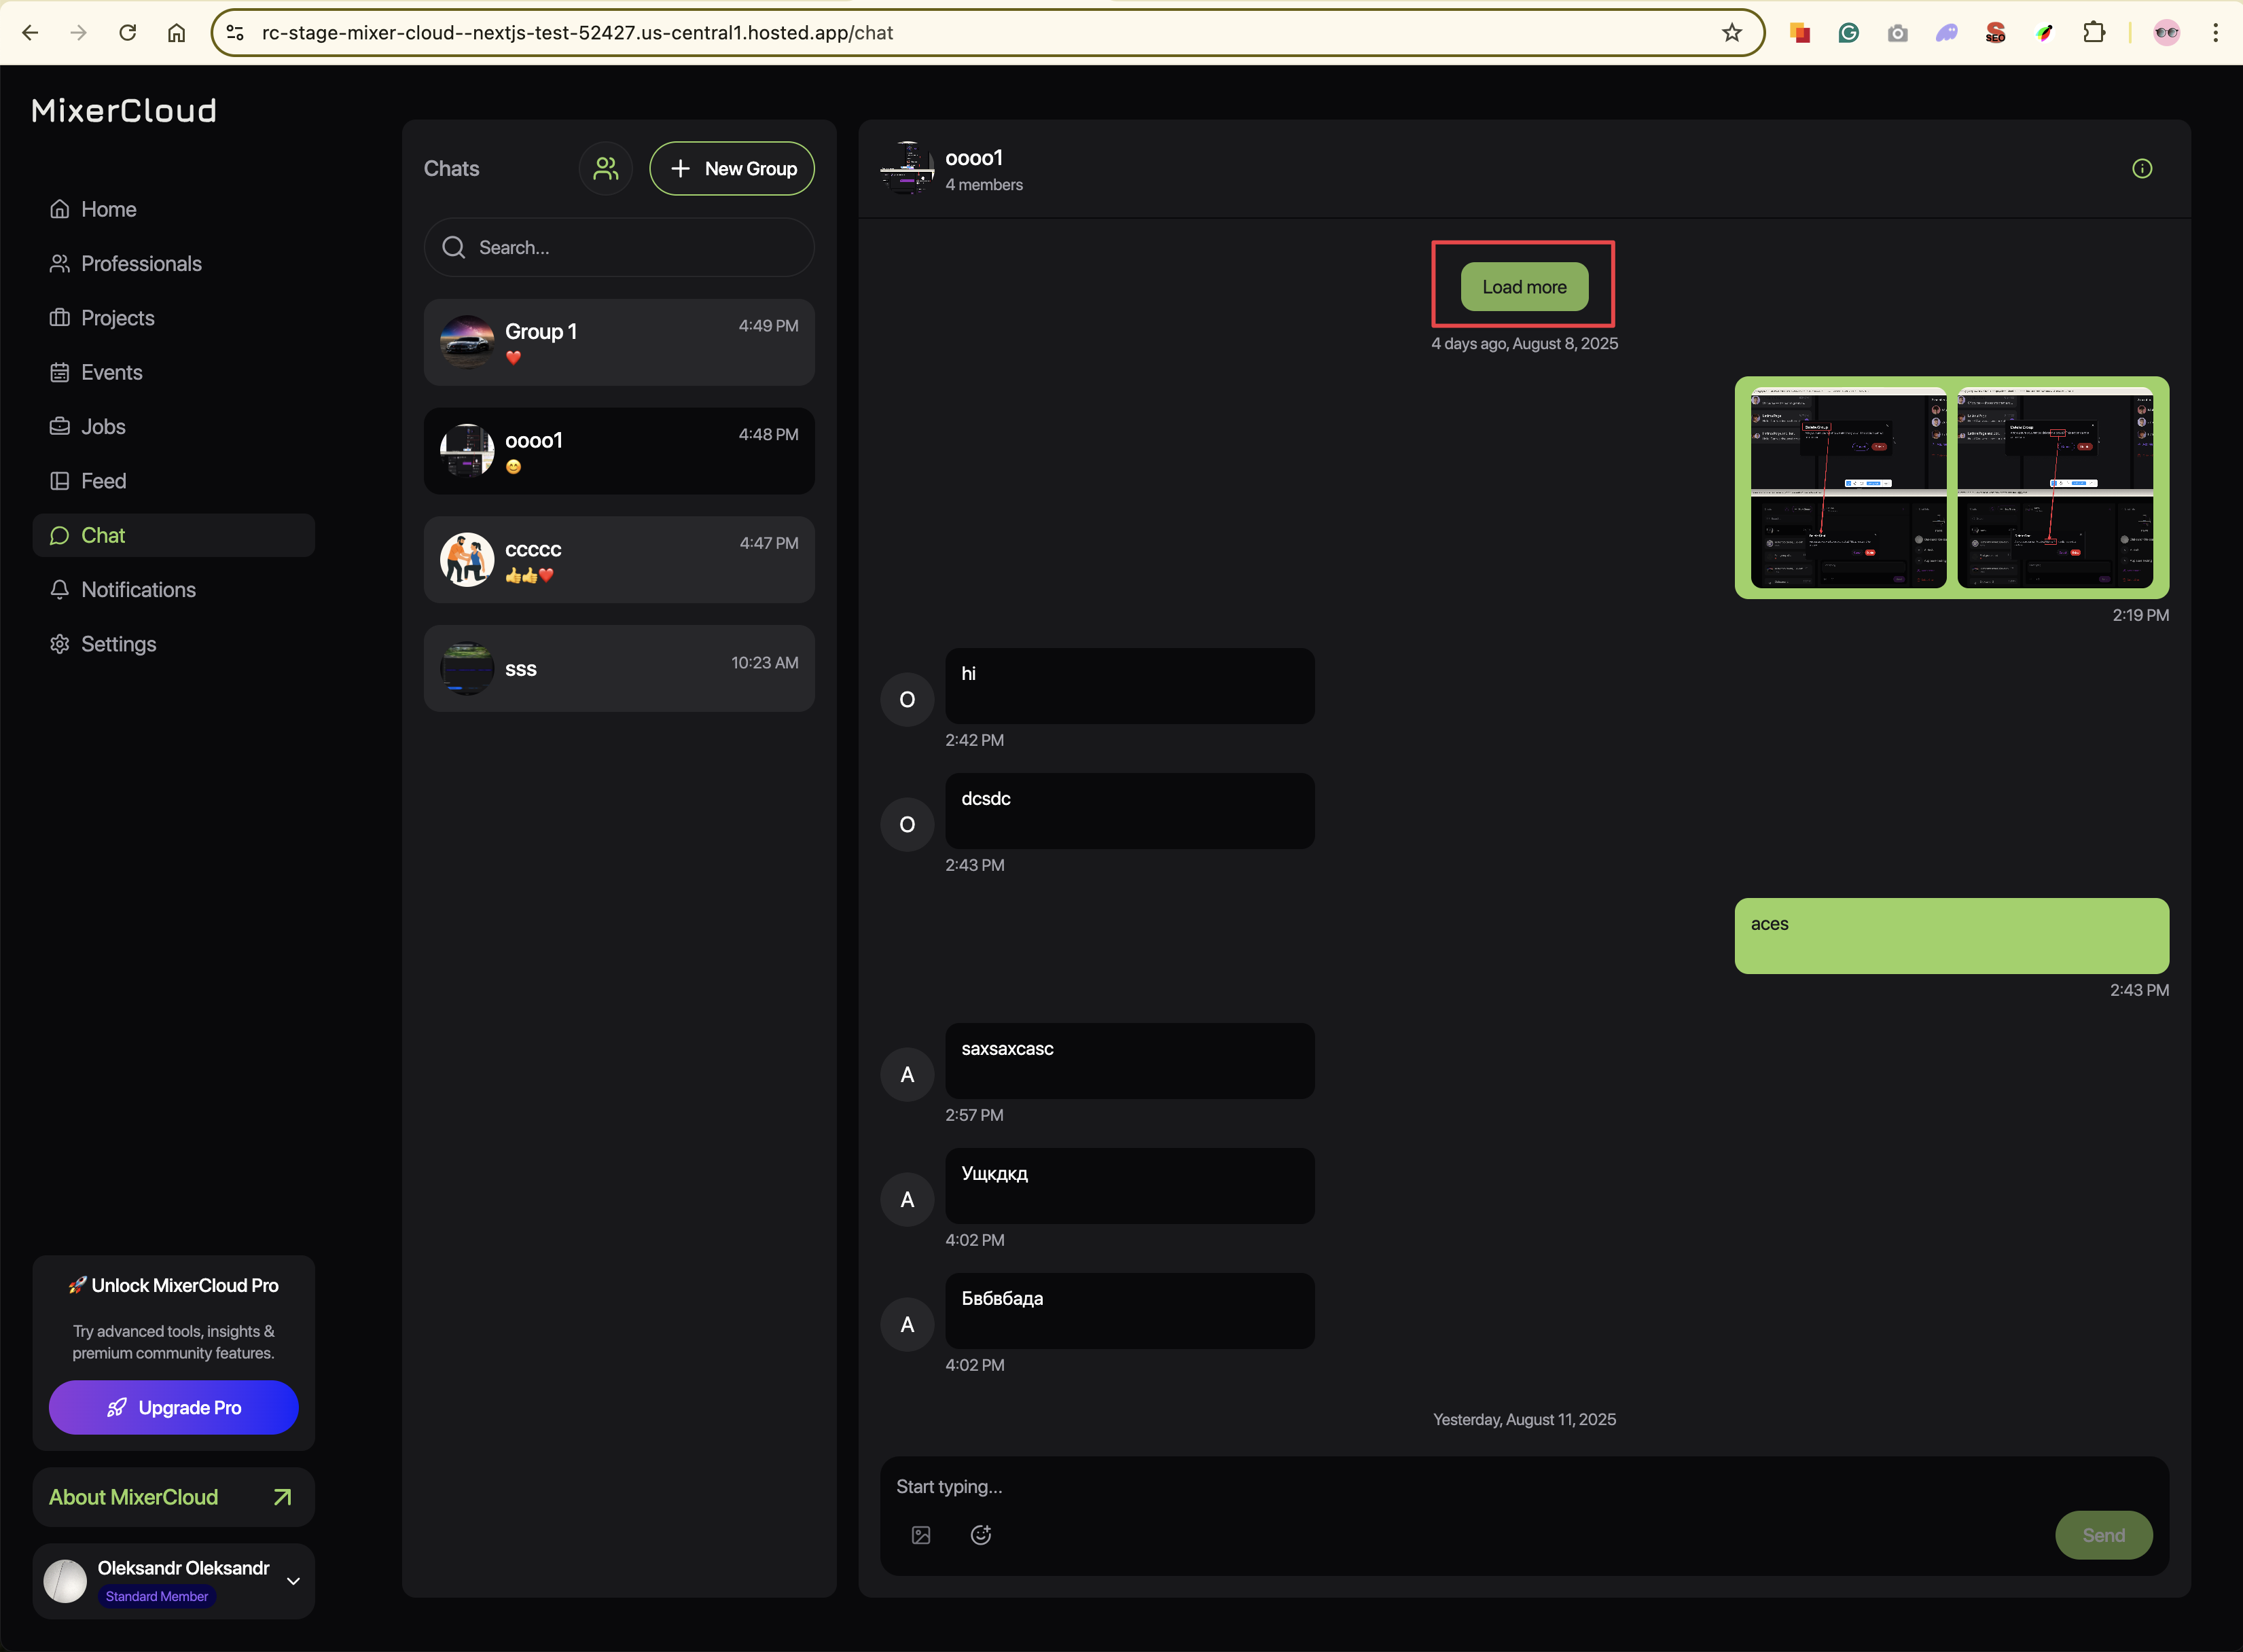
Task: Open the Projects sidebar item
Action: (117, 318)
